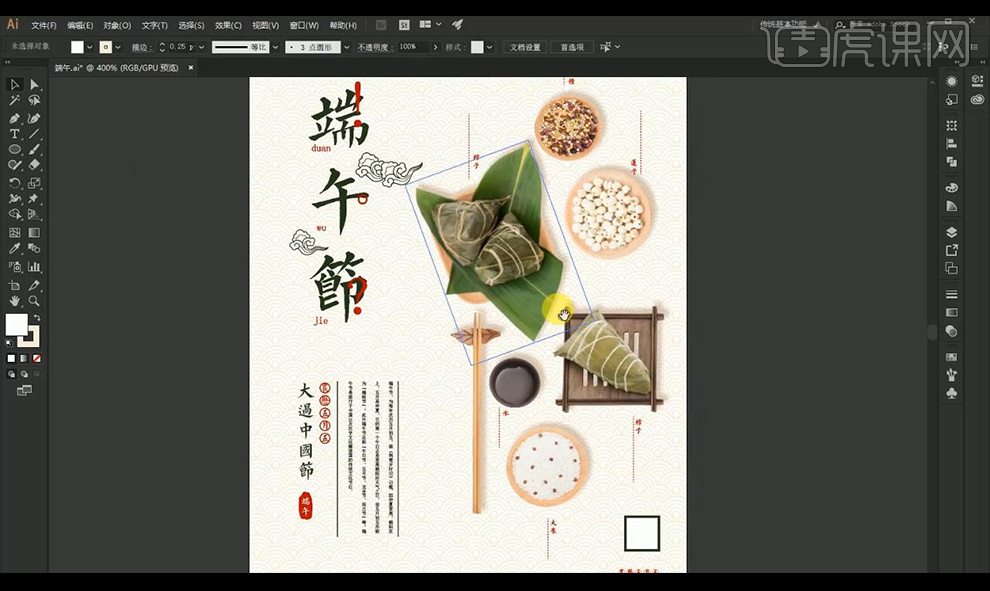Viewport: 990px width, 591px height.
Task: Choose the Type tool
Action: point(15,134)
